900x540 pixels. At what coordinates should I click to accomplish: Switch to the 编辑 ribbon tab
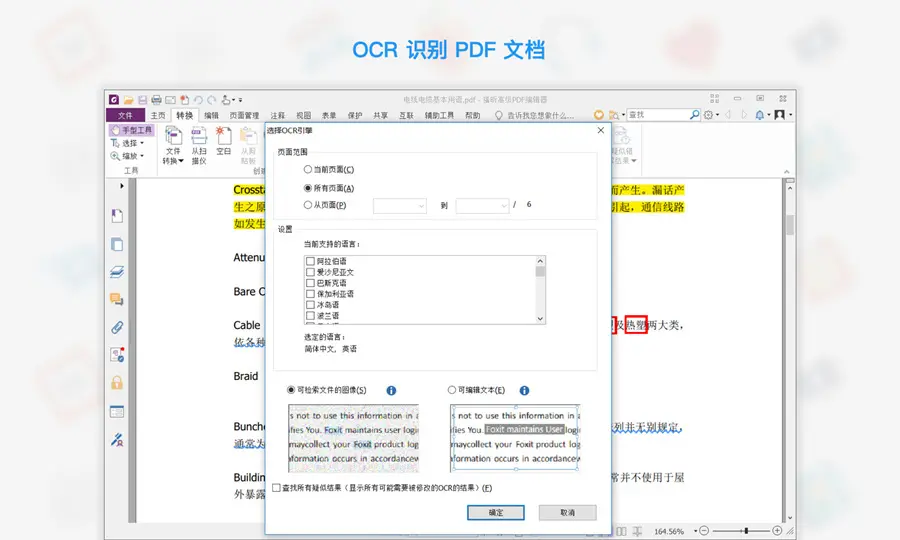pos(211,115)
